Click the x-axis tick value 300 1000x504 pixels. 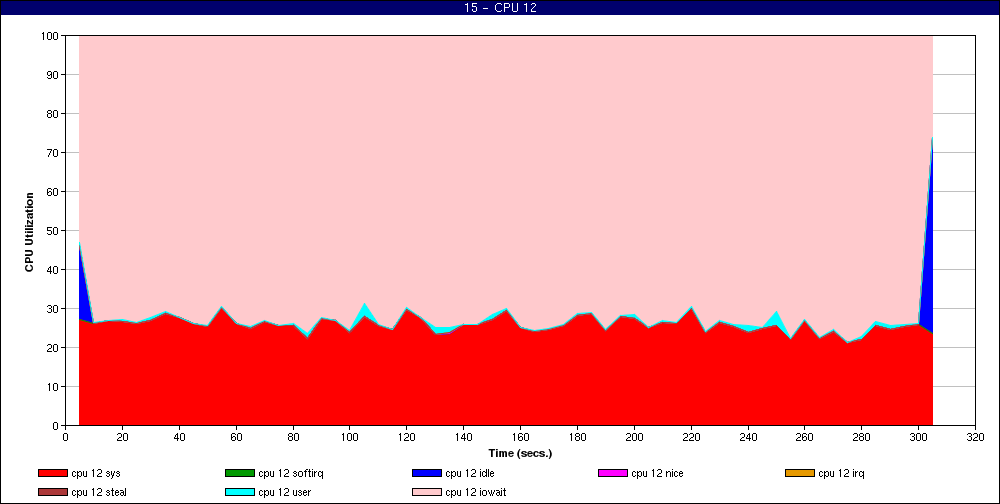click(x=919, y=438)
